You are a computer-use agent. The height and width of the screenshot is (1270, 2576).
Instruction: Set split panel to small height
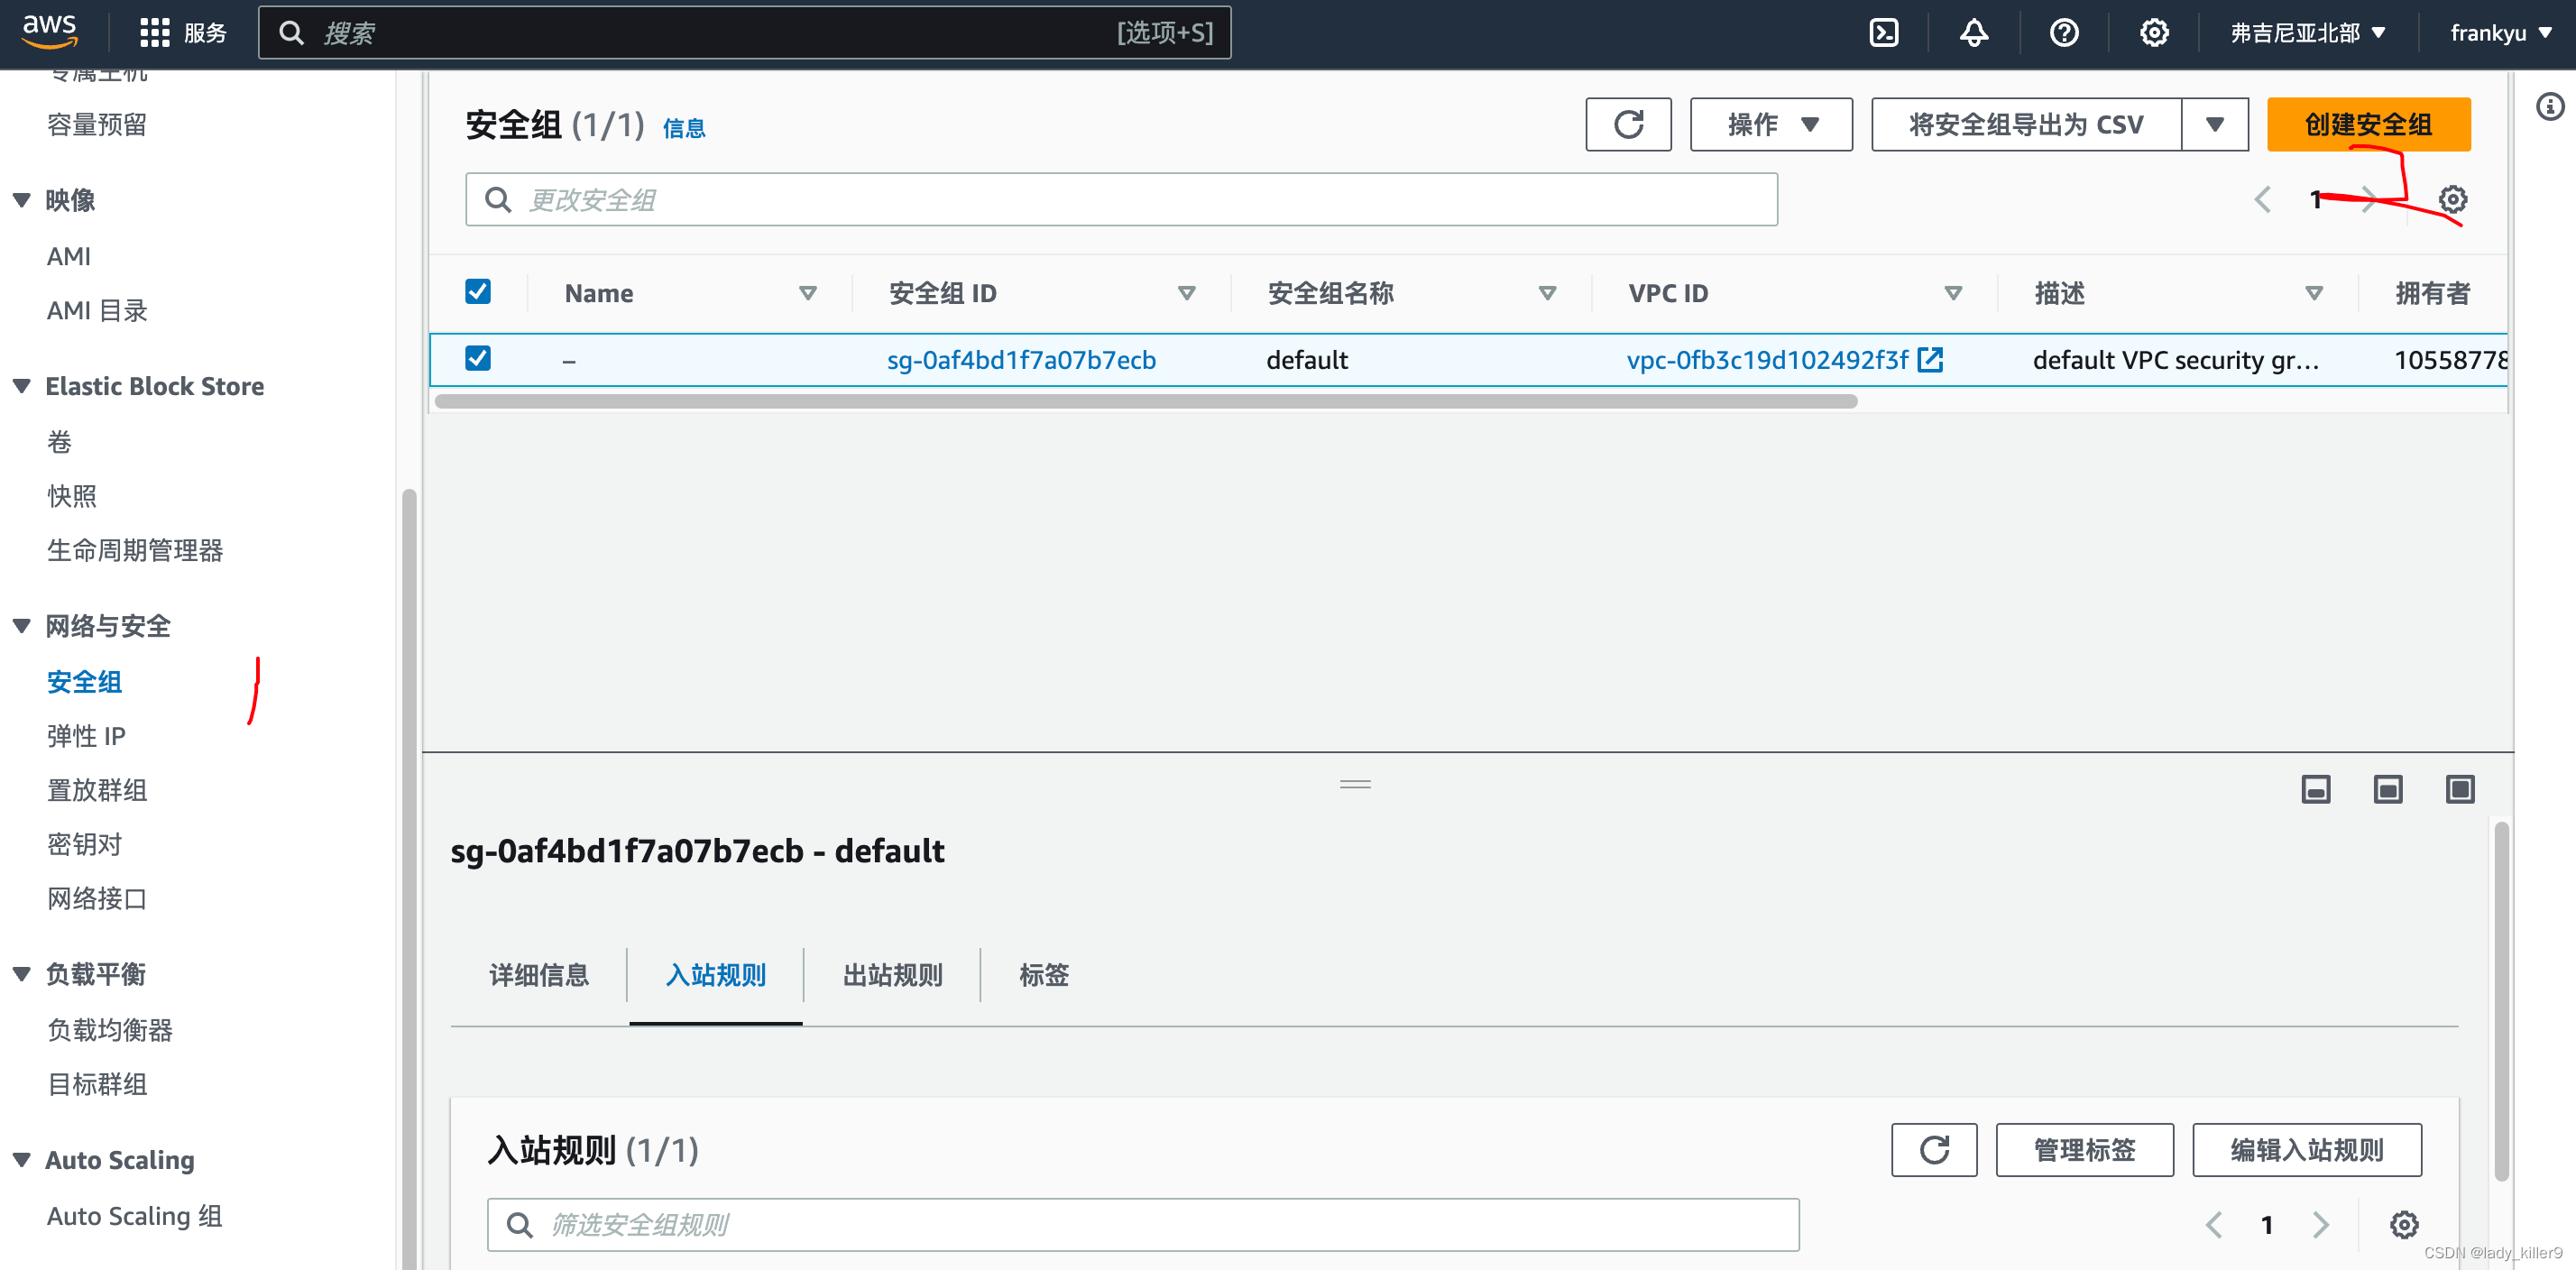2315,789
